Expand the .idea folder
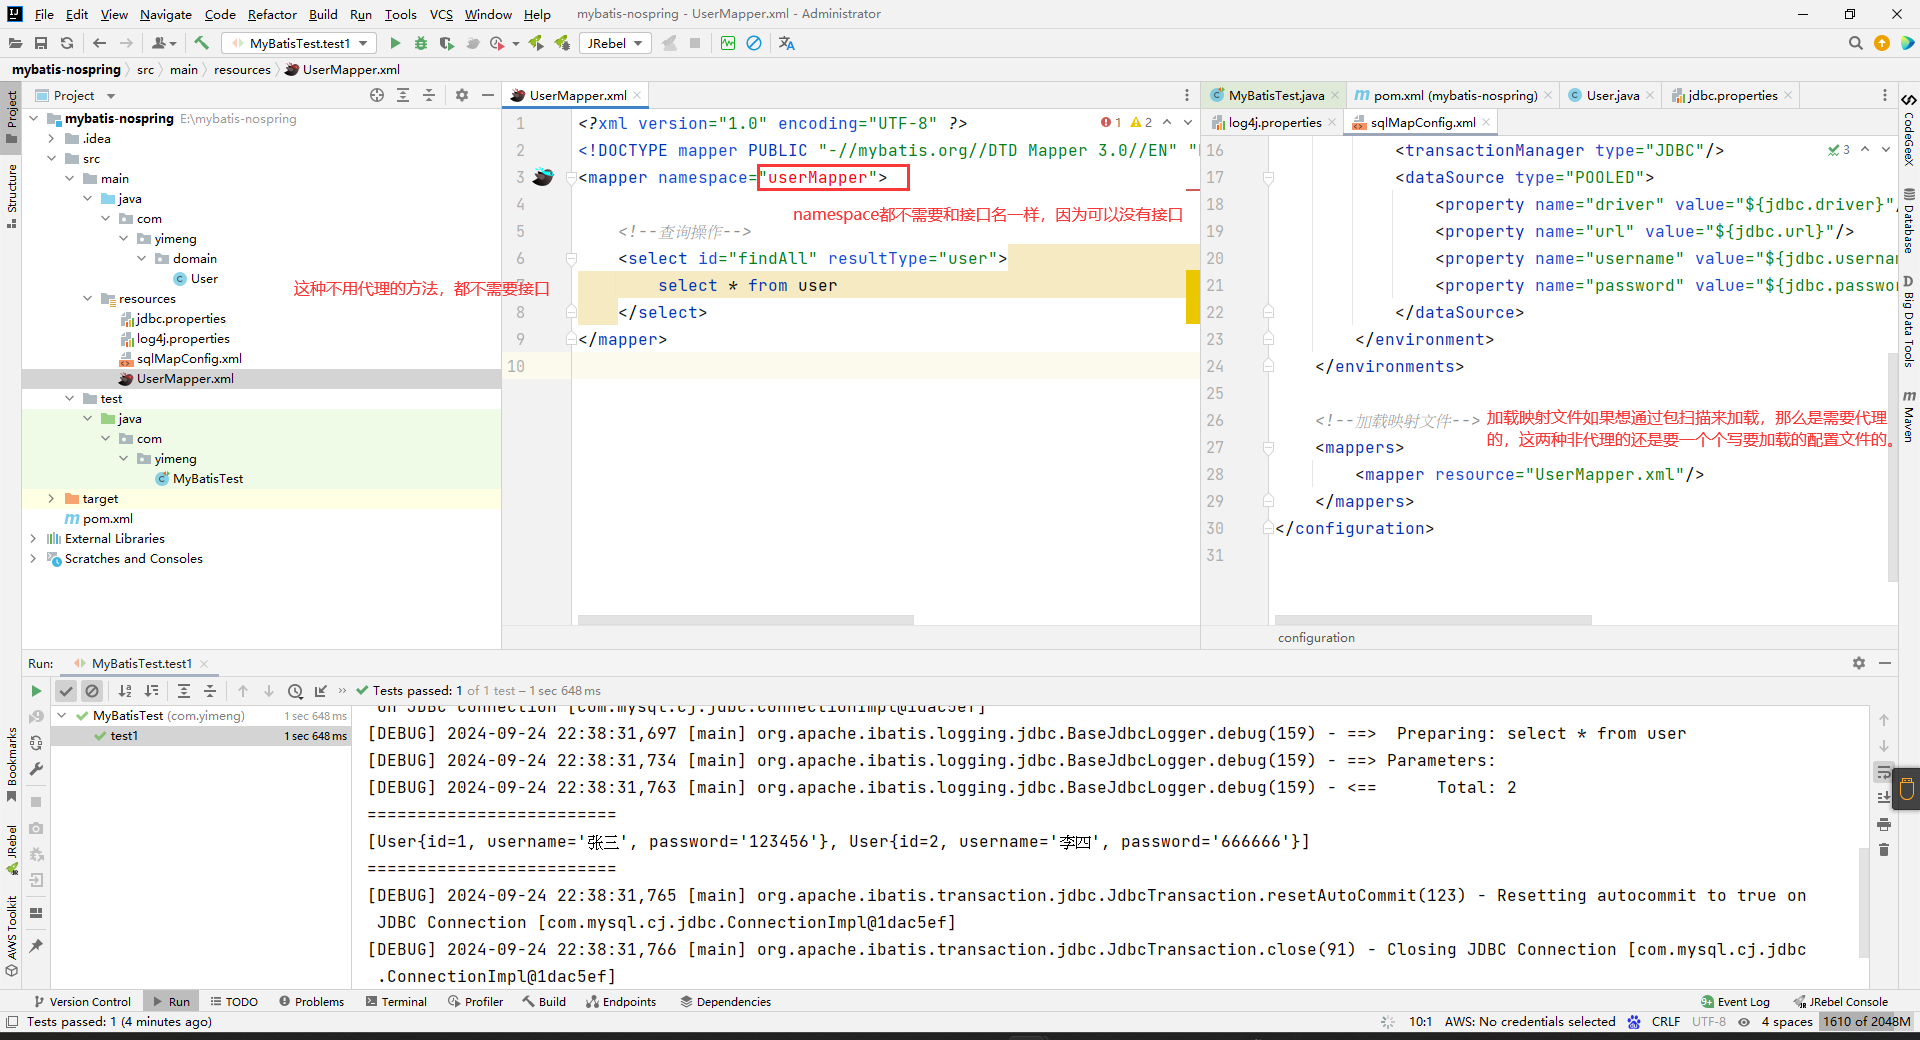The width and height of the screenshot is (1920, 1040). tap(51, 138)
